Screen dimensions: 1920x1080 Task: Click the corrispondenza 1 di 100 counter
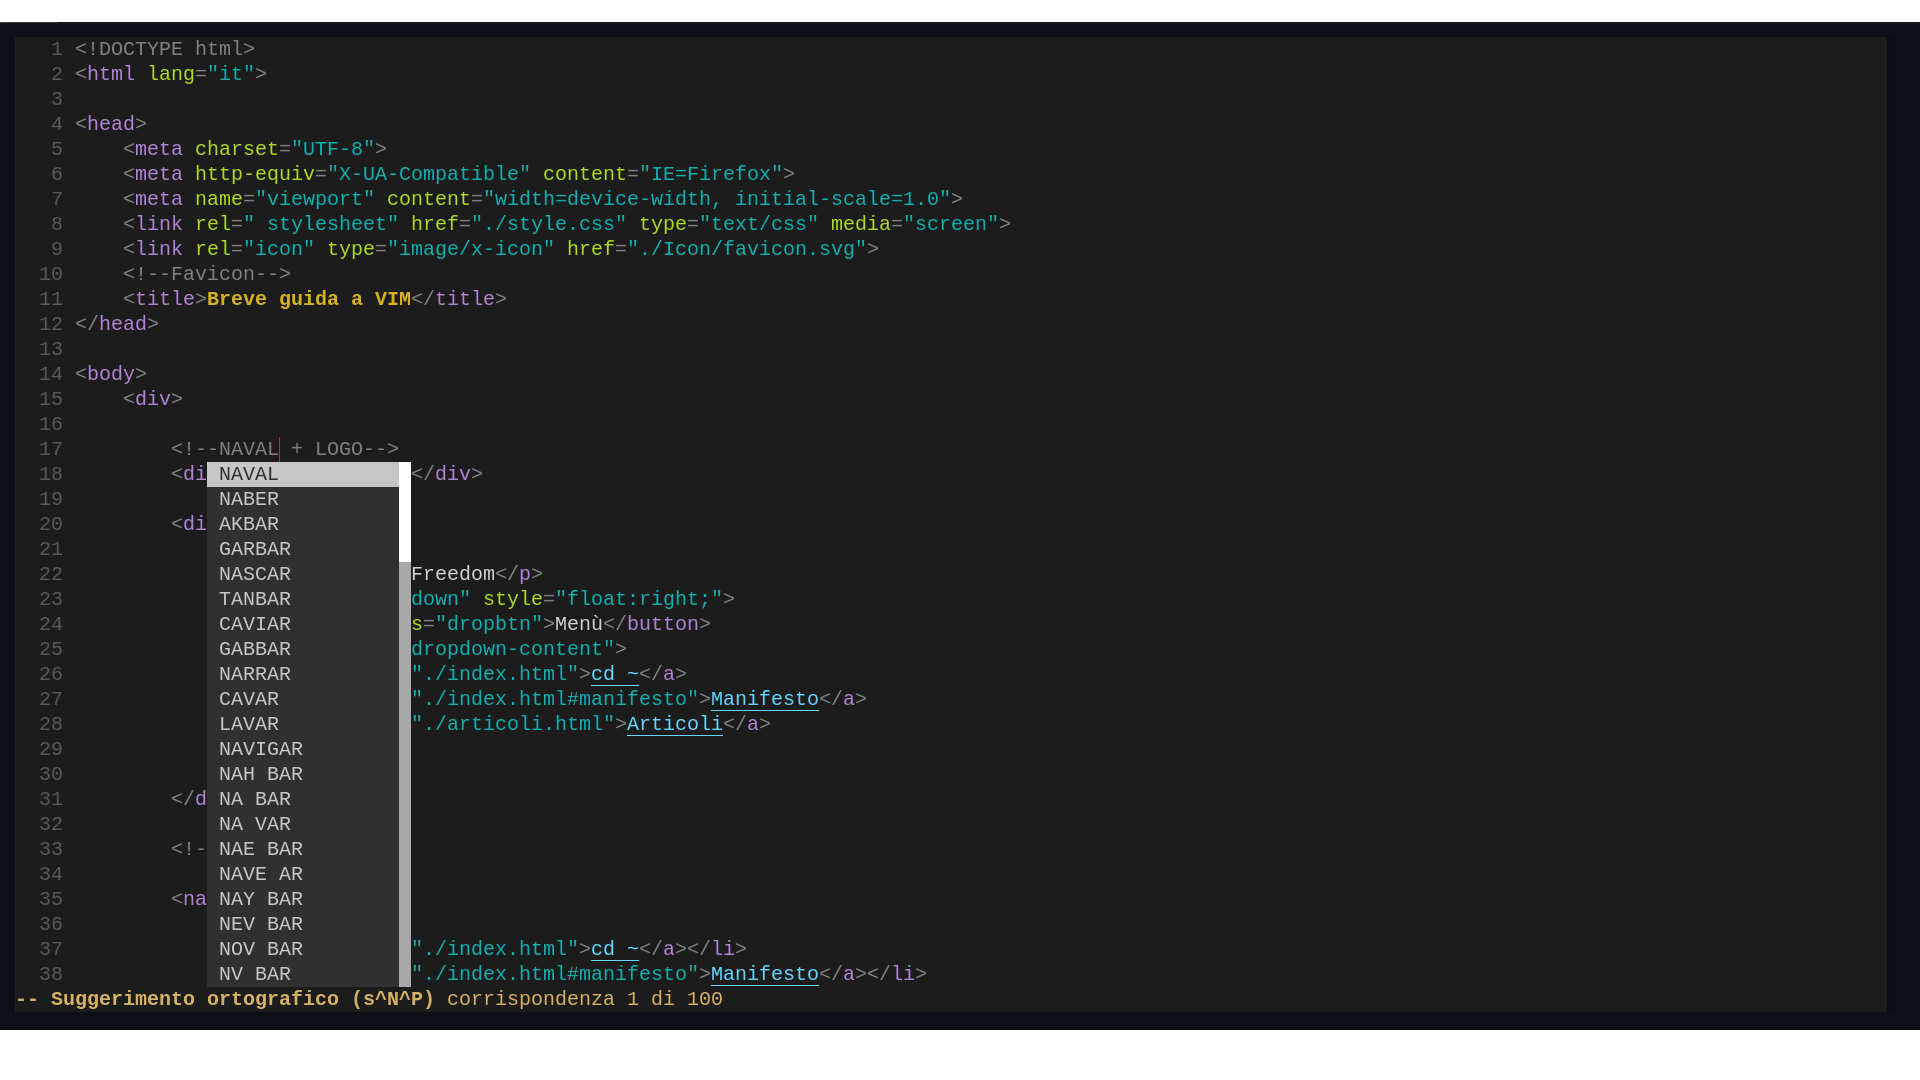coord(583,999)
